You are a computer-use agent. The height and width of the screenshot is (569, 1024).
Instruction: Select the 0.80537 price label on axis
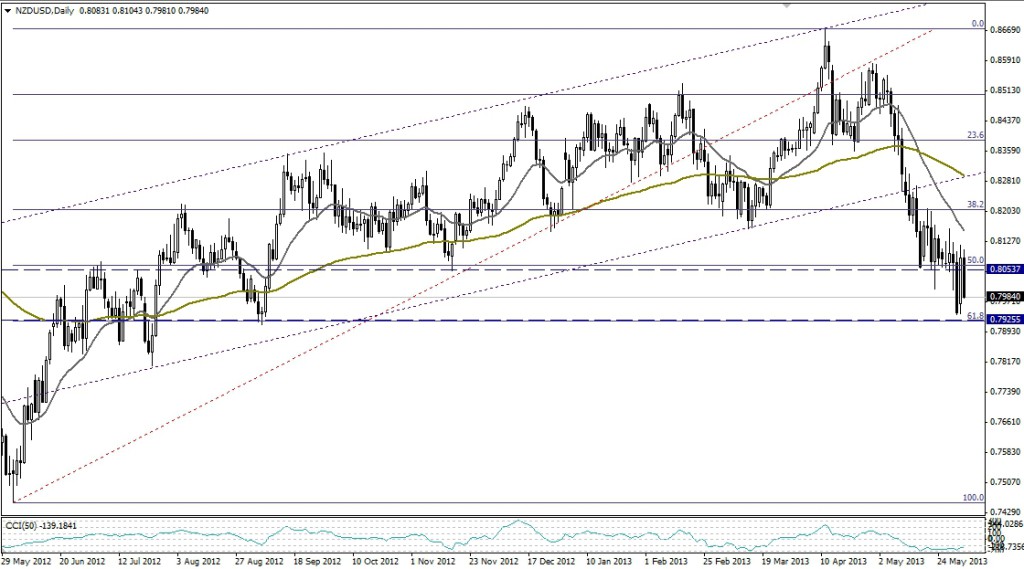1003,269
